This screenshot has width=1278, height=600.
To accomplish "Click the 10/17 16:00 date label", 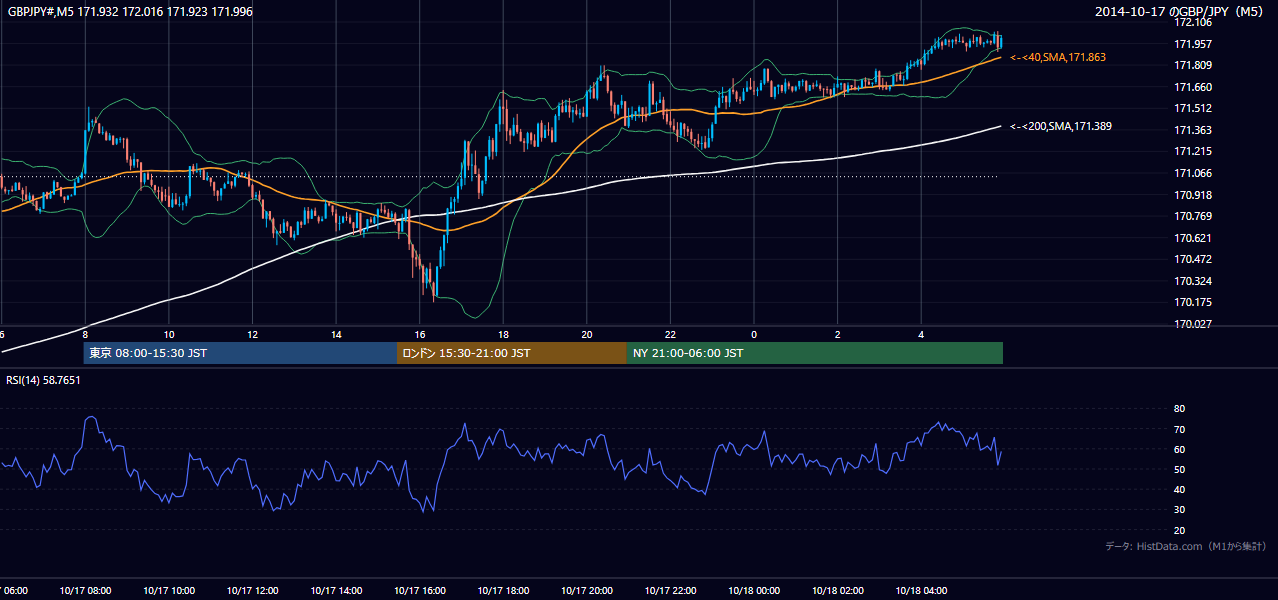I will (x=419, y=591).
